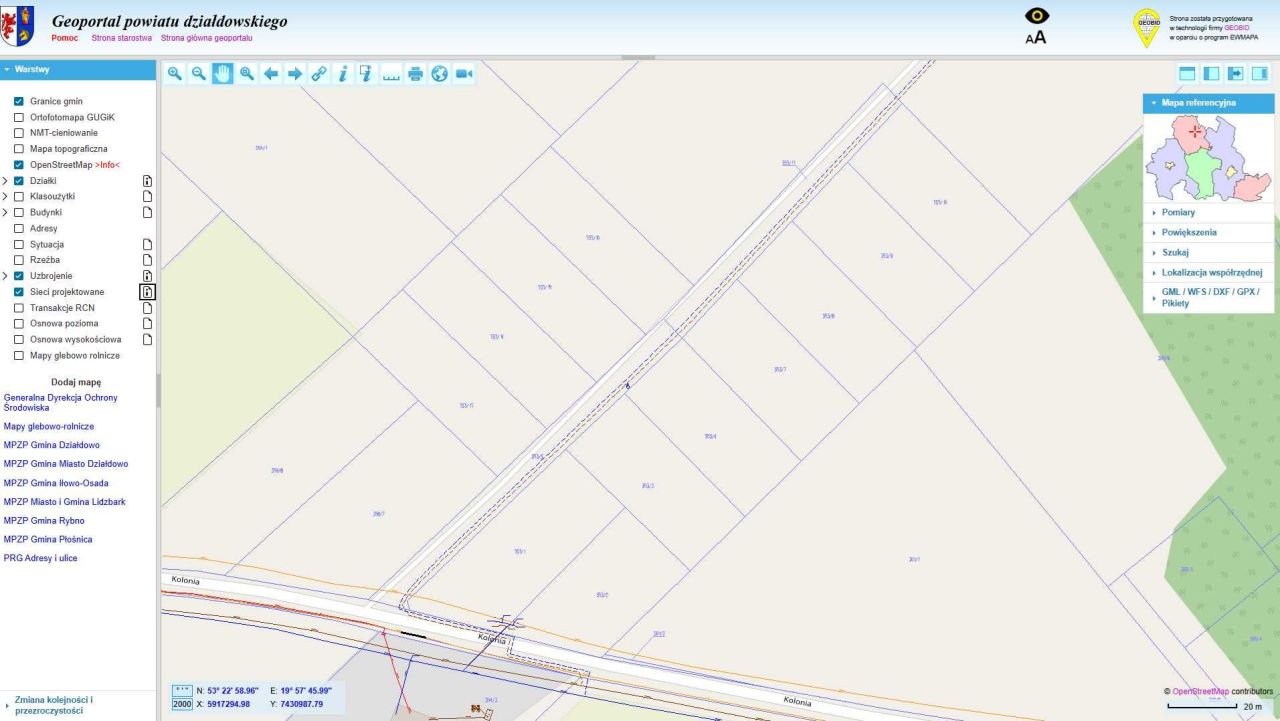The height and width of the screenshot is (721, 1280).
Task: Add the Mapy glebowo-rolnicze map link
Action: coord(49,426)
